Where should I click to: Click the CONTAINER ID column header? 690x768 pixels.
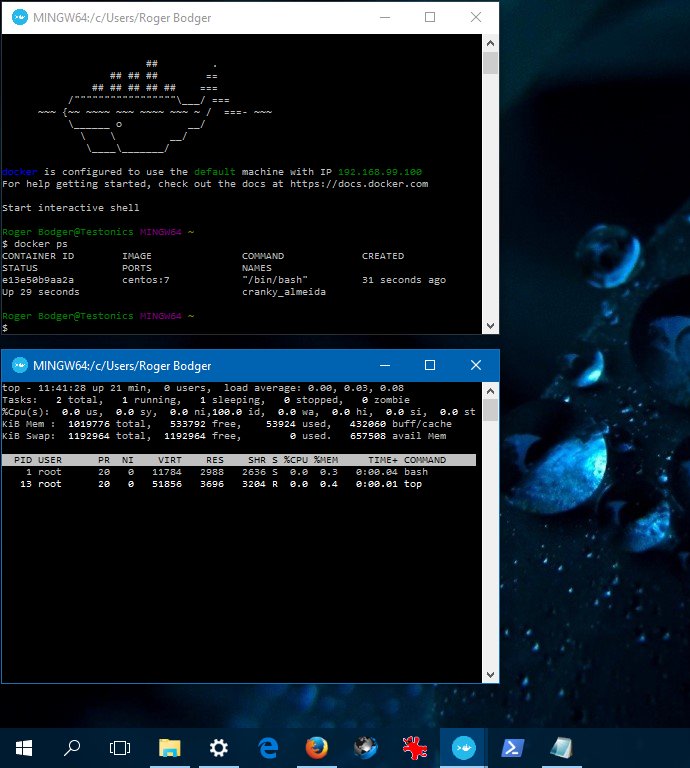[x=38, y=256]
